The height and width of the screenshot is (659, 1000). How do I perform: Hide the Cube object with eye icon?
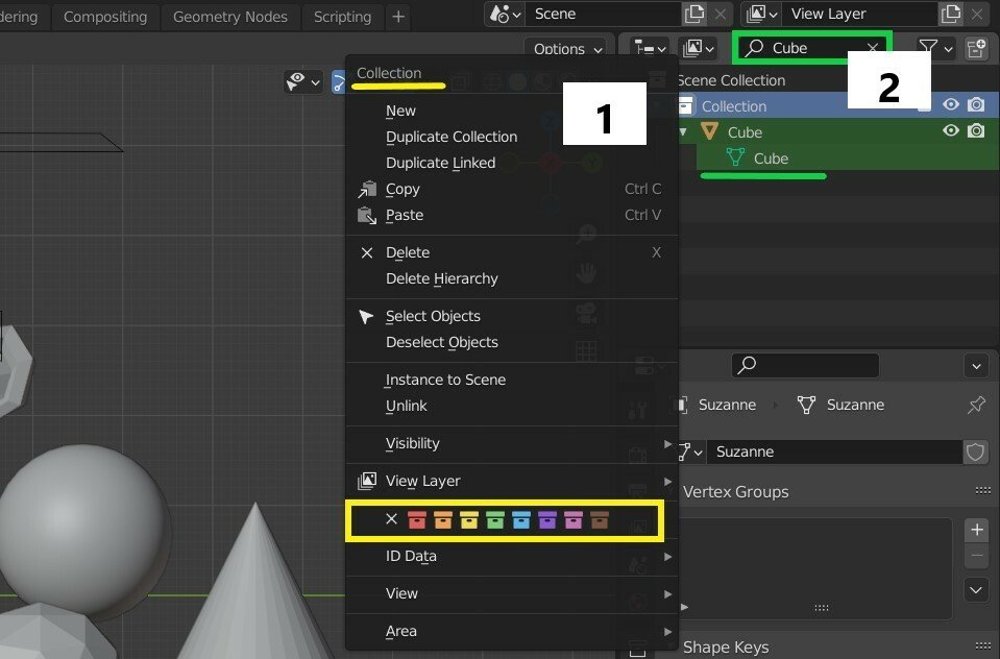(951, 132)
